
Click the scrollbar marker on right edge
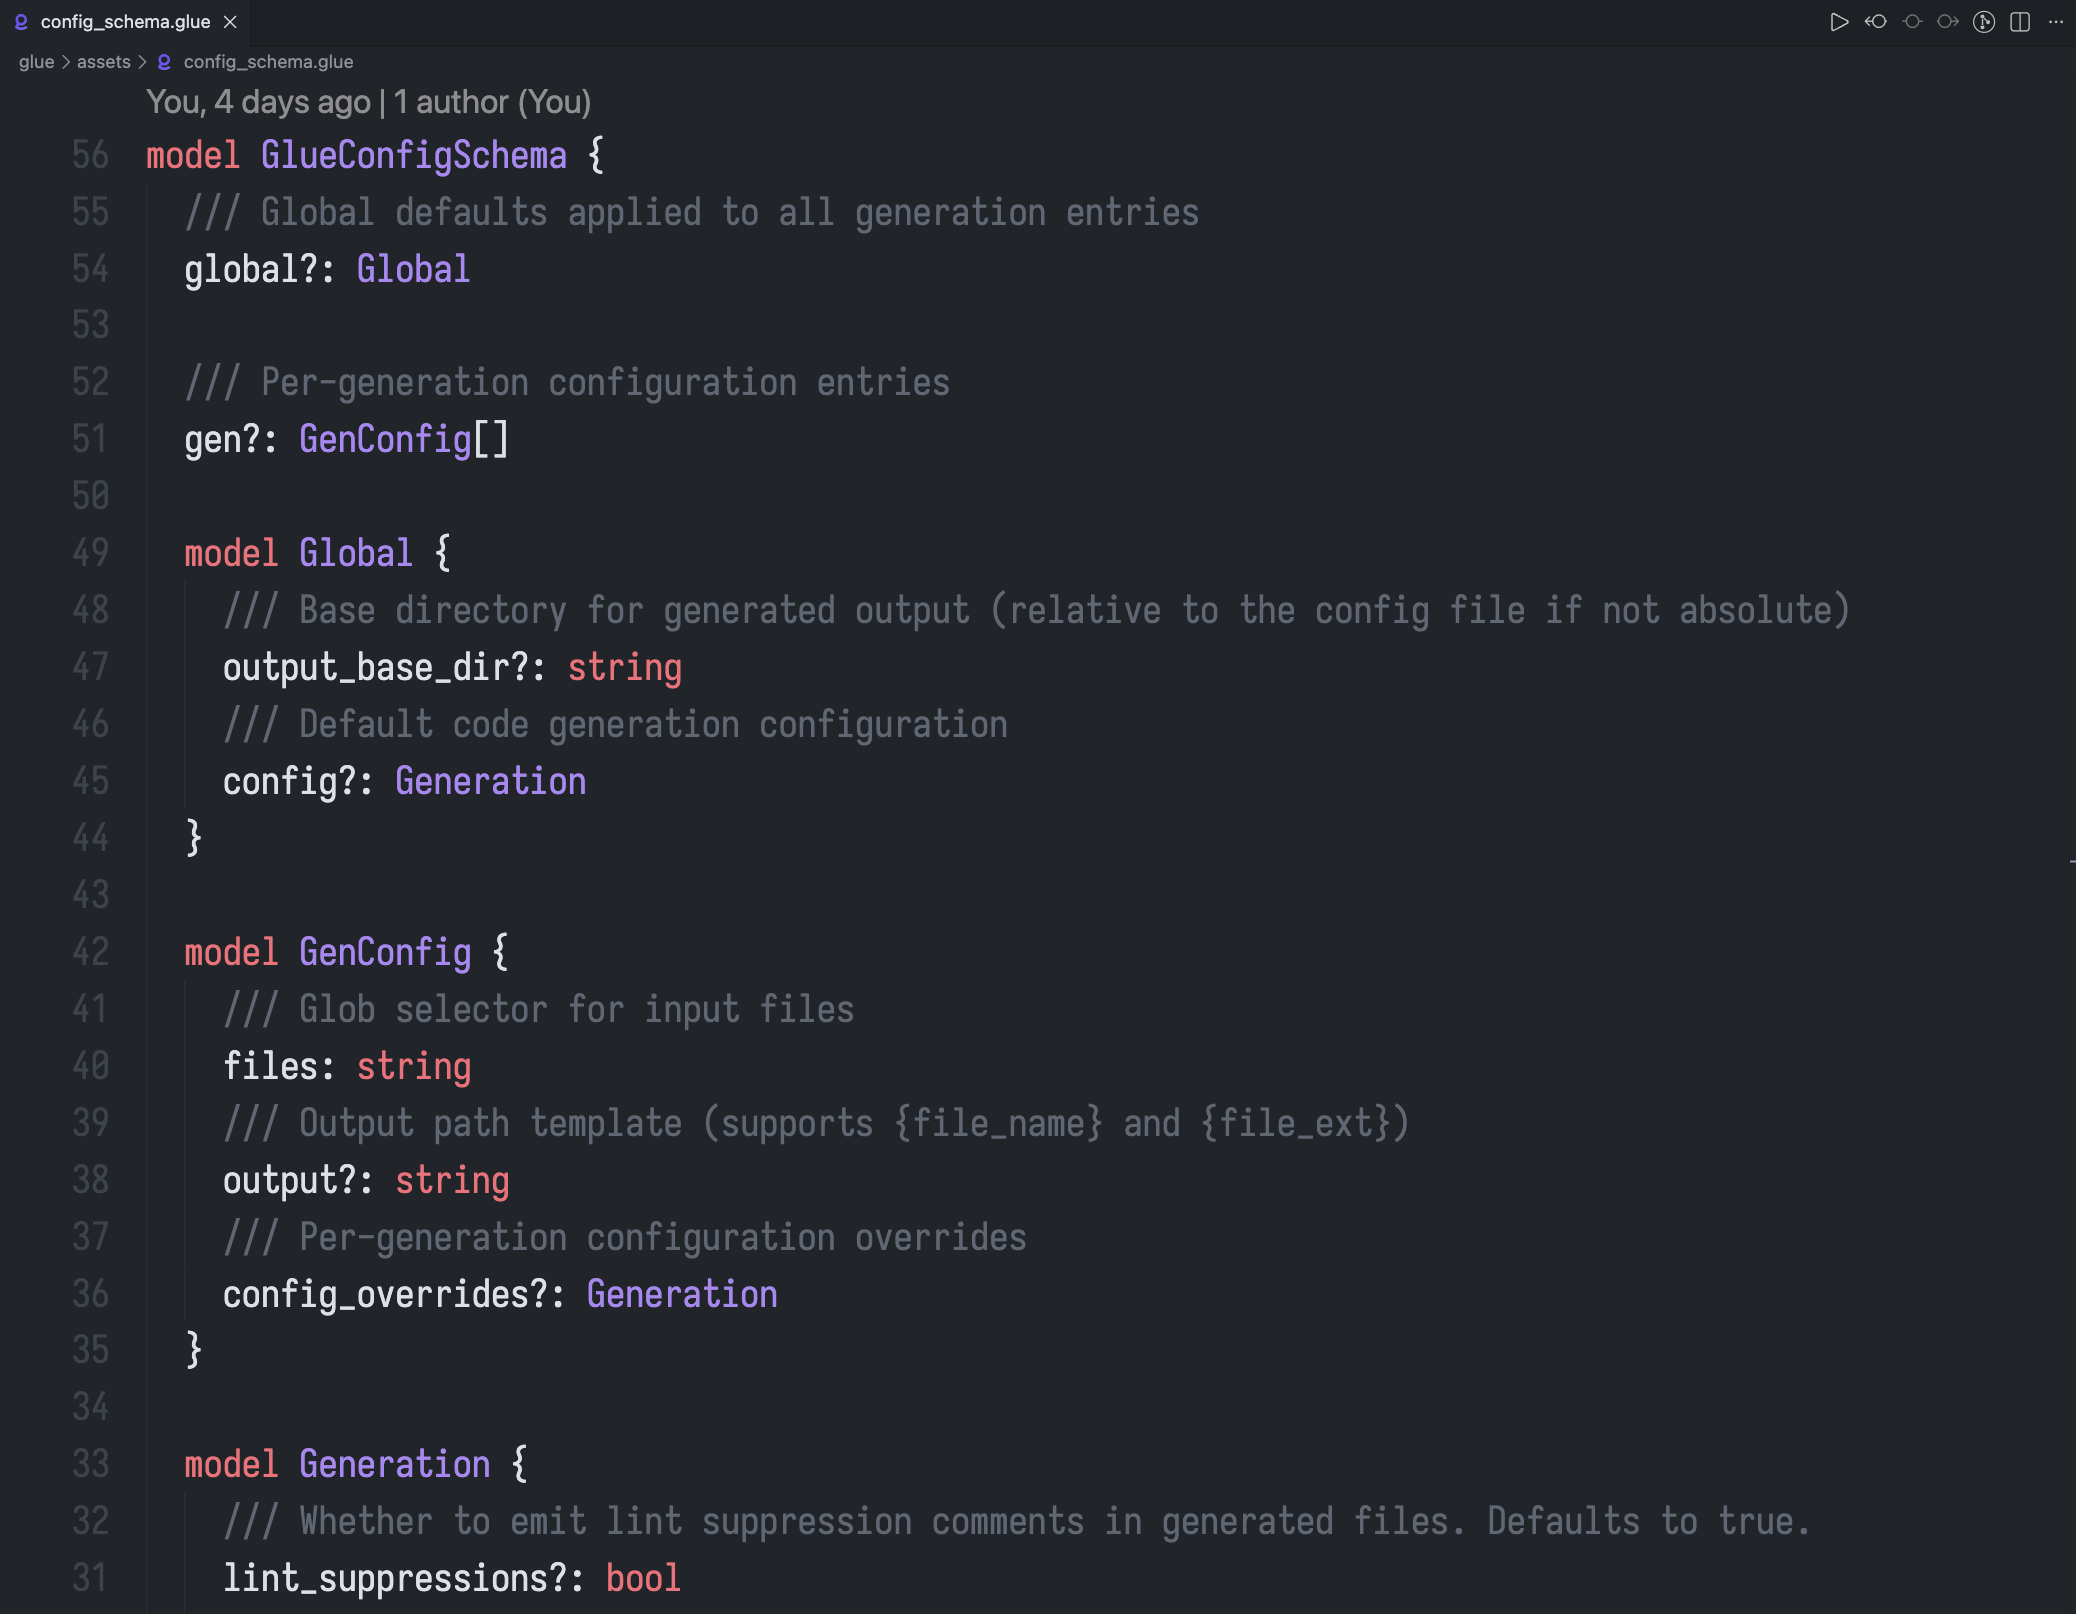pos(2071,860)
